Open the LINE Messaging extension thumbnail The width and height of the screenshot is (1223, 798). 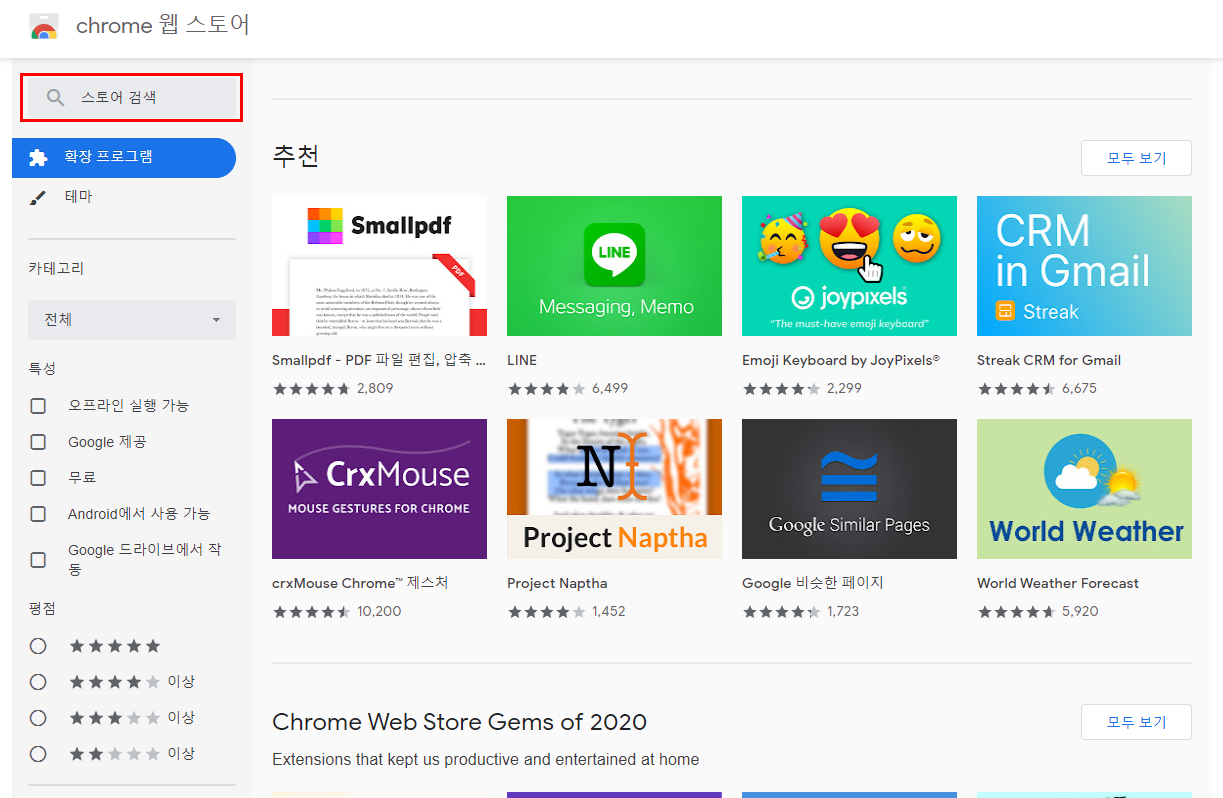click(x=614, y=266)
